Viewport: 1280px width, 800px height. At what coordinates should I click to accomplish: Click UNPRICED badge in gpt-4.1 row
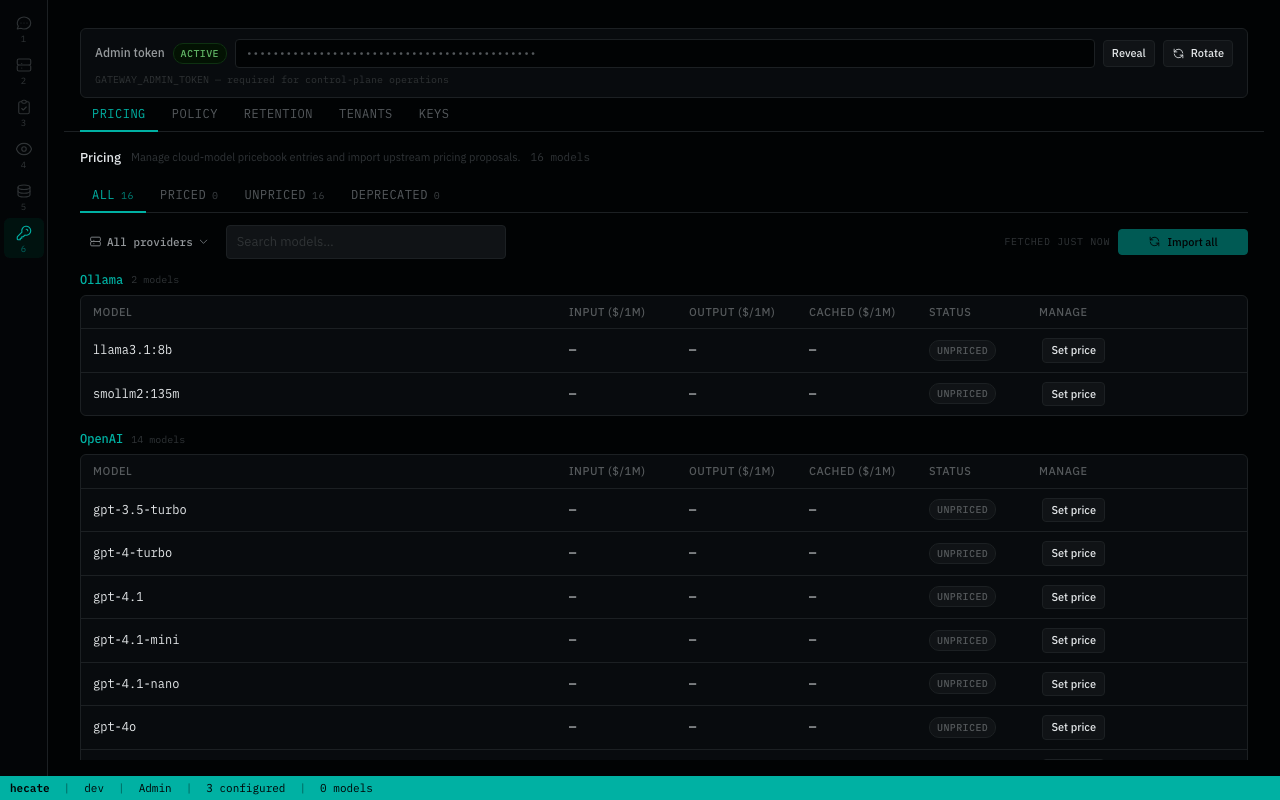pyautogui.click(x=962, y=597)
